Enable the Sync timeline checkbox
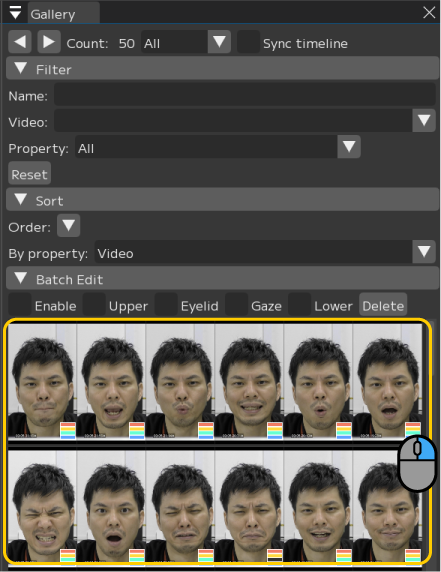The width and height of the screenshot is (441, 572). click(248, 42)
